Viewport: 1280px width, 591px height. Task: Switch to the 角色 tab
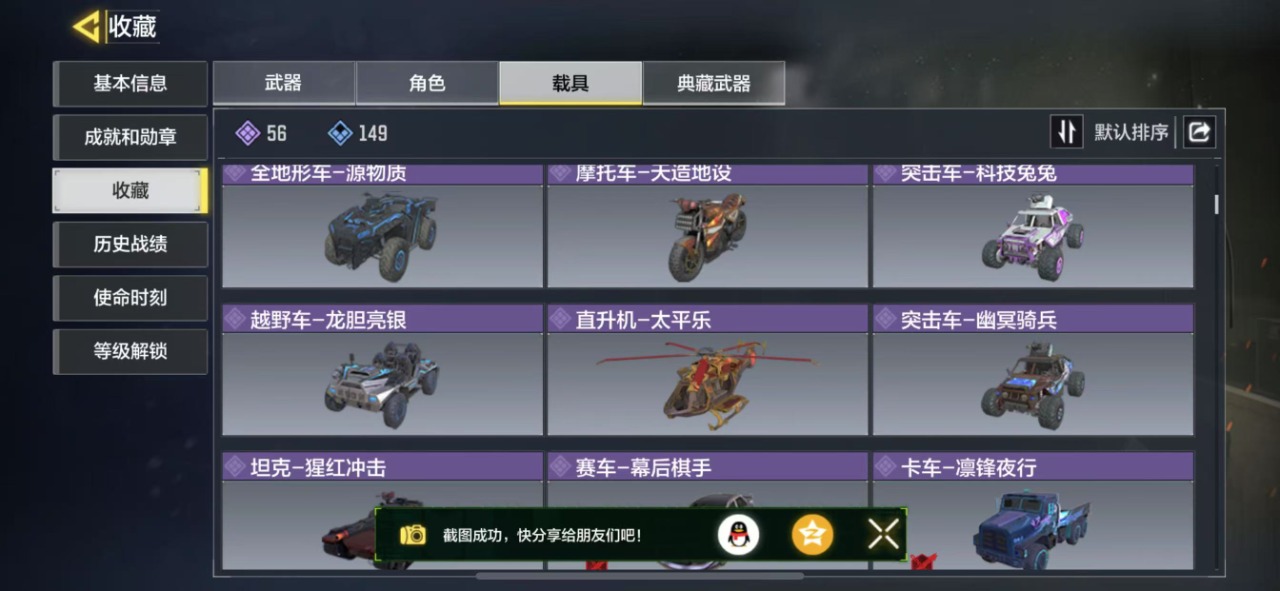(427, 83)
